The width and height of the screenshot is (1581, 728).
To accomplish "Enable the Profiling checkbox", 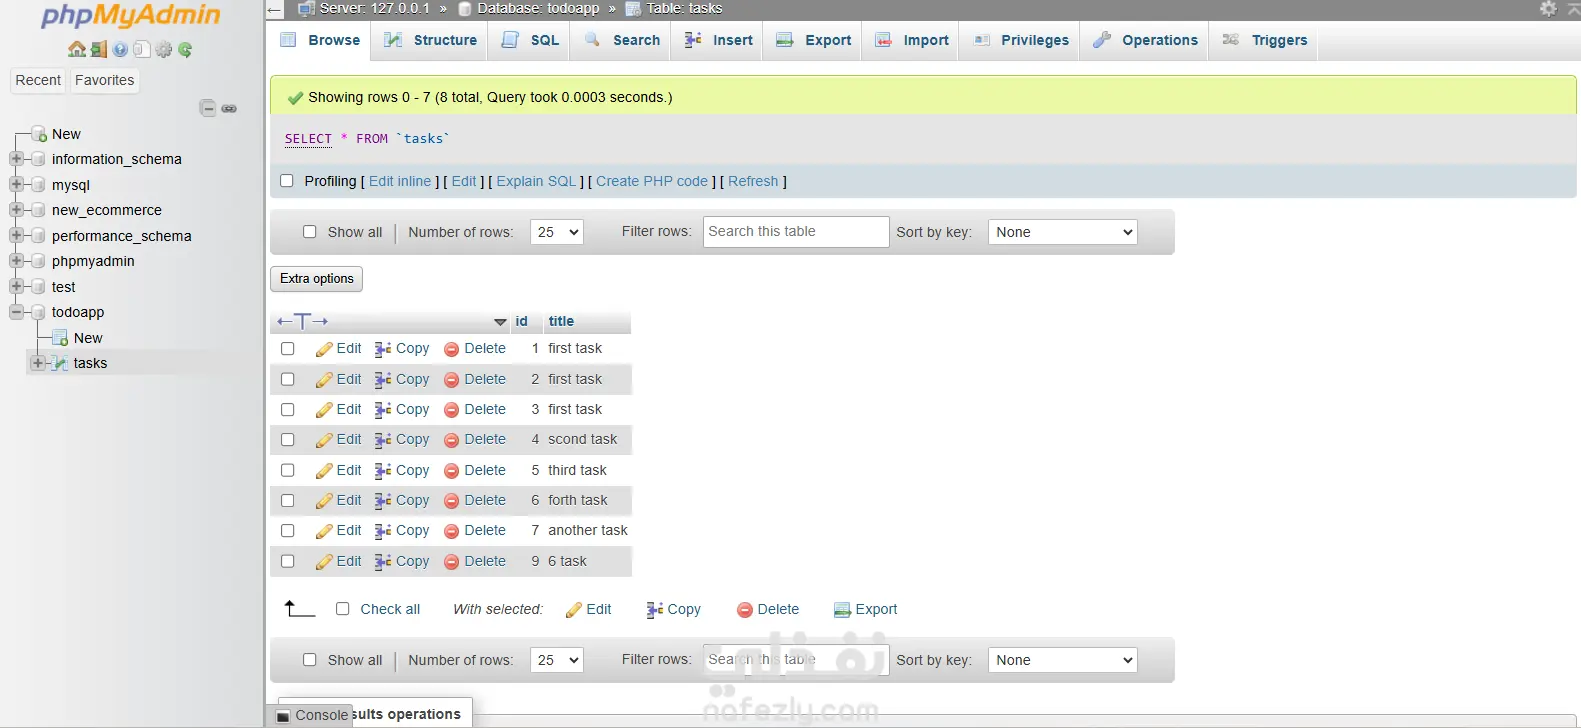I will [287, 181].
